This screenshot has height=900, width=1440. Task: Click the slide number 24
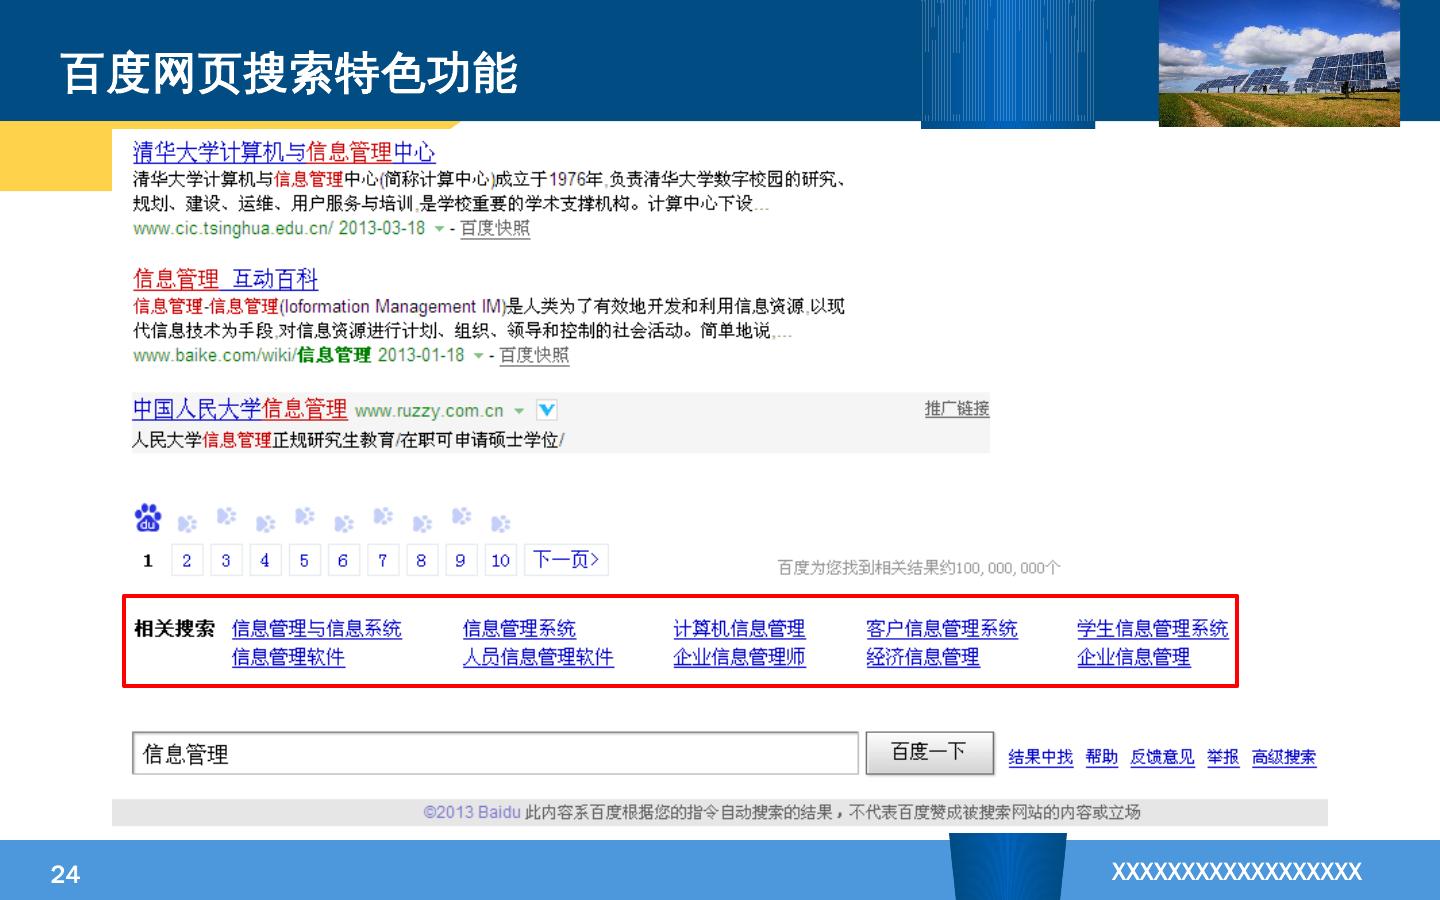coord(65,875)
